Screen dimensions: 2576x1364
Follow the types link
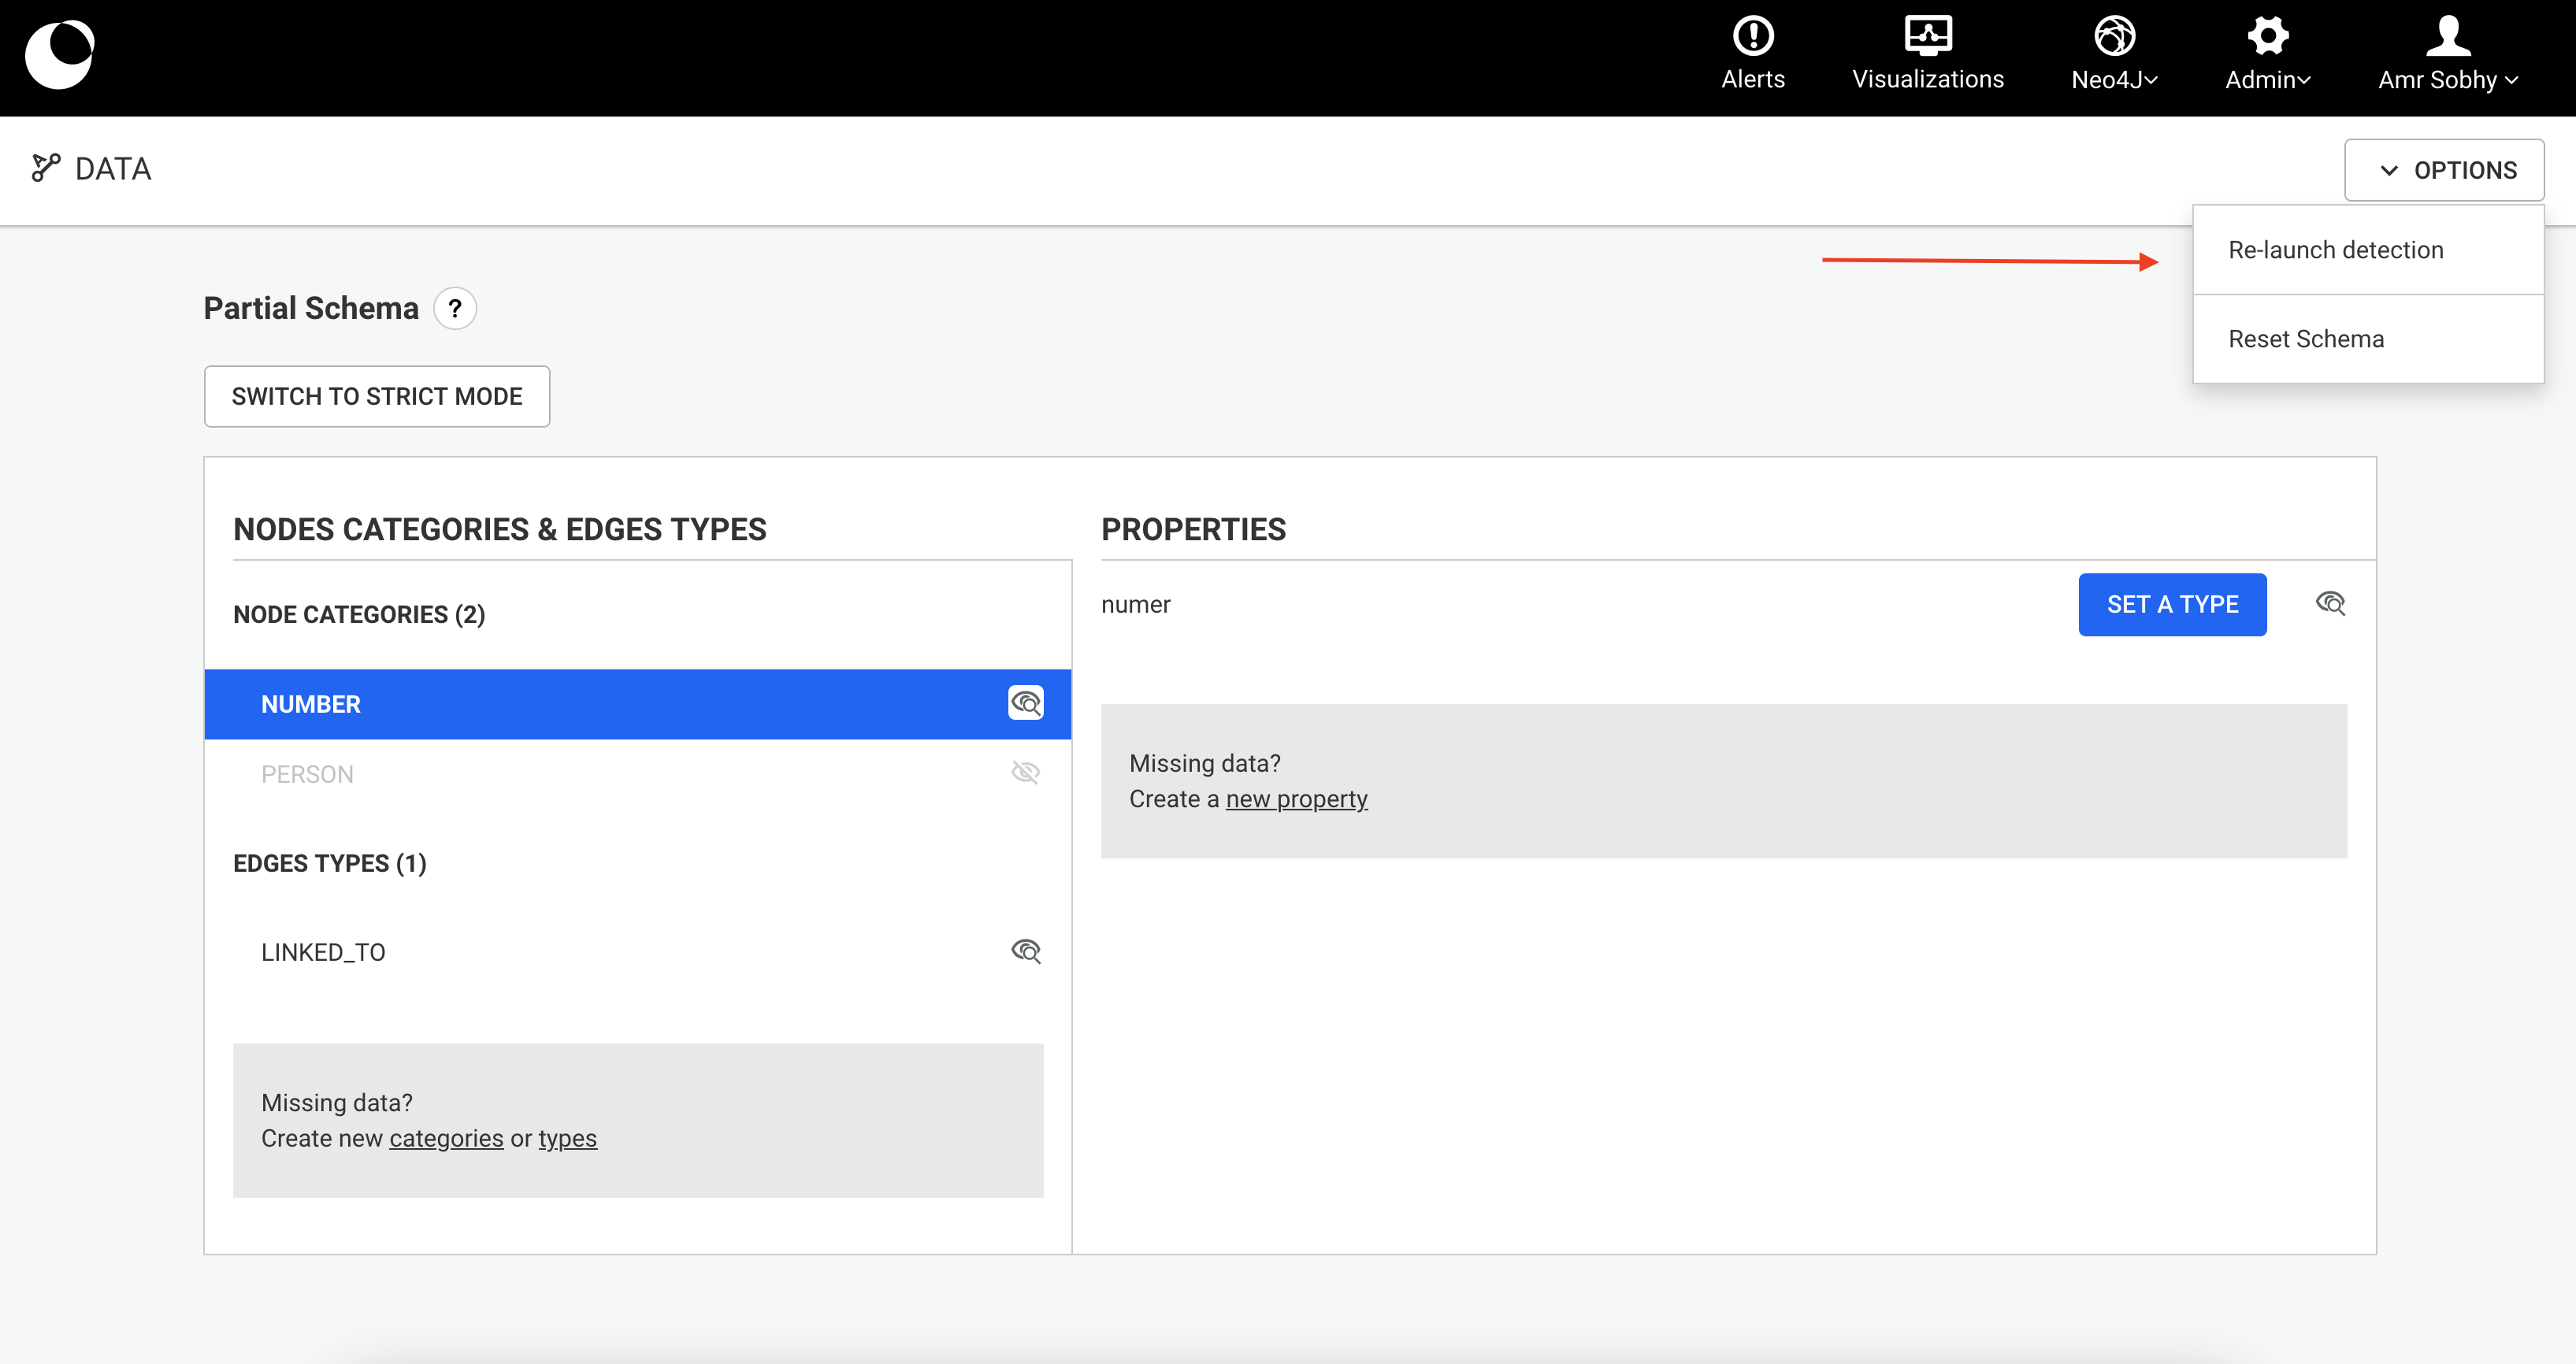pos(567,1138)
